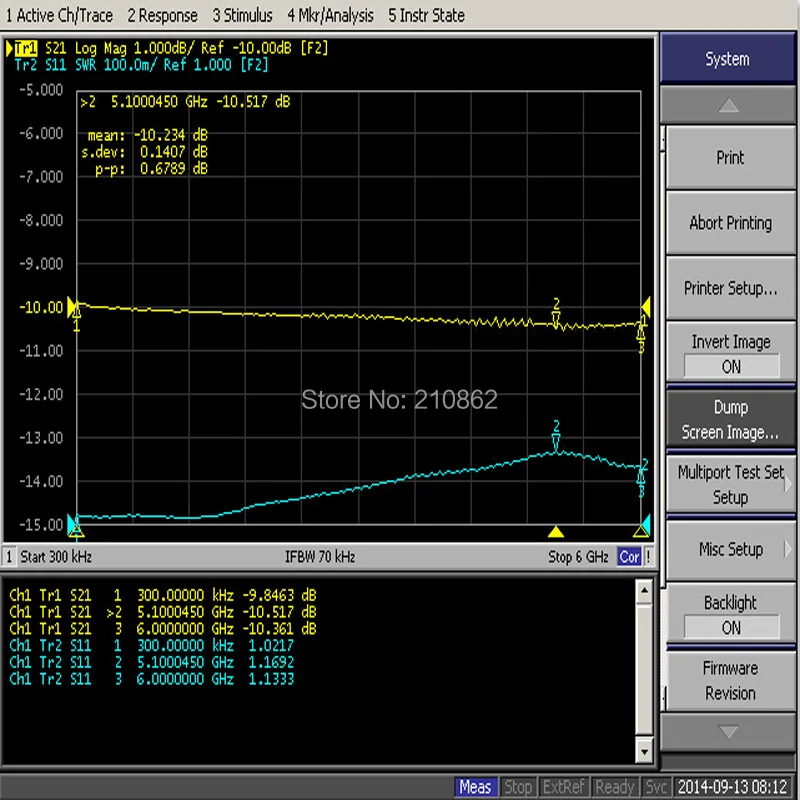The height and width of the screenshot is (800, 800).
Task: Select marker row Tr2 S11 1 1.0217
Action: tap(152, 645)
